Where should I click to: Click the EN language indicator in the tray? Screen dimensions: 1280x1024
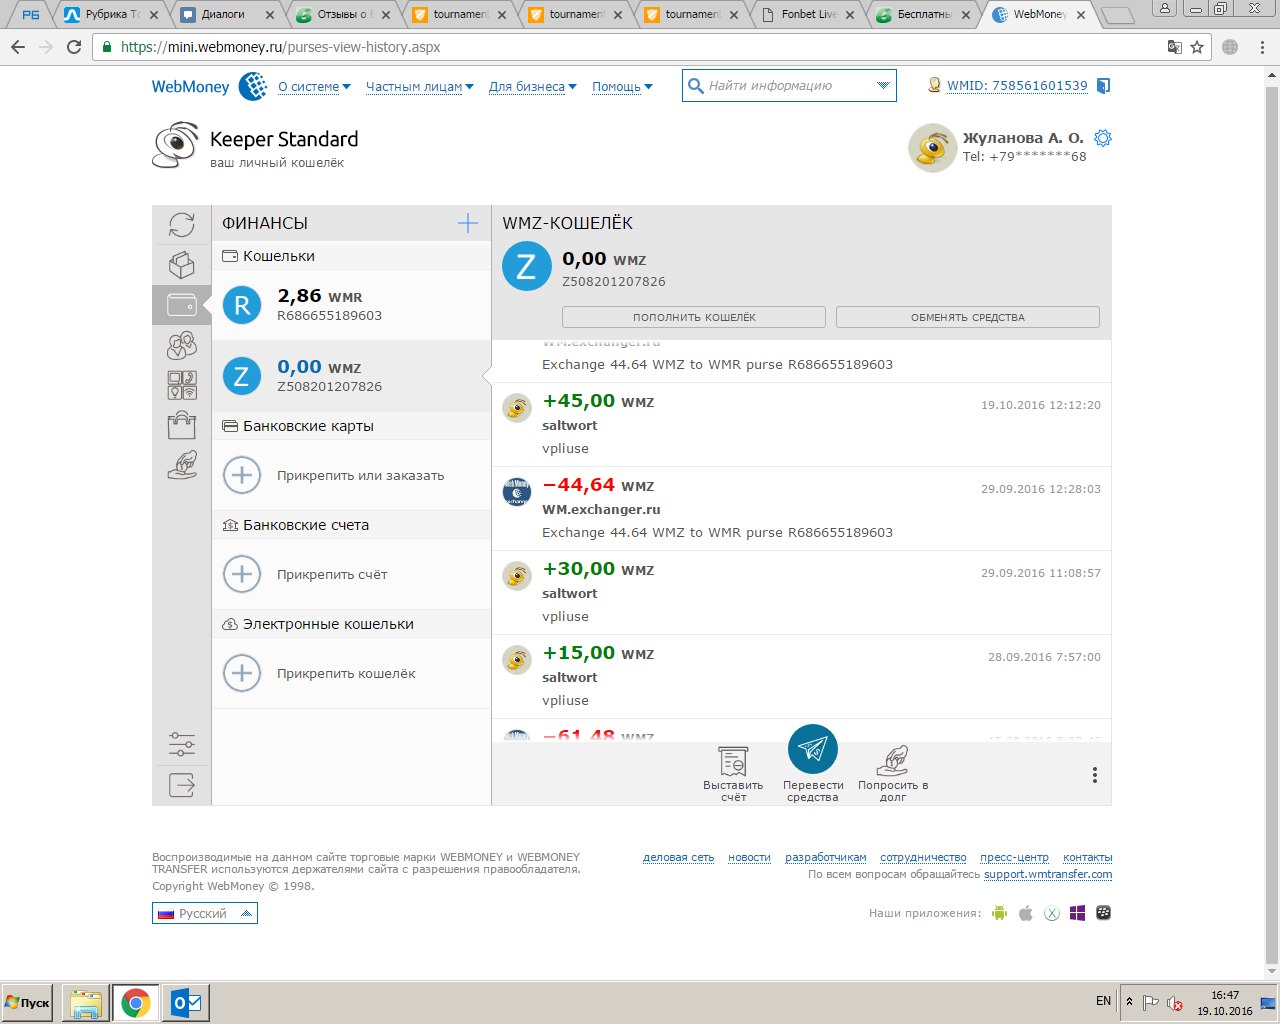[1103, 1001]
